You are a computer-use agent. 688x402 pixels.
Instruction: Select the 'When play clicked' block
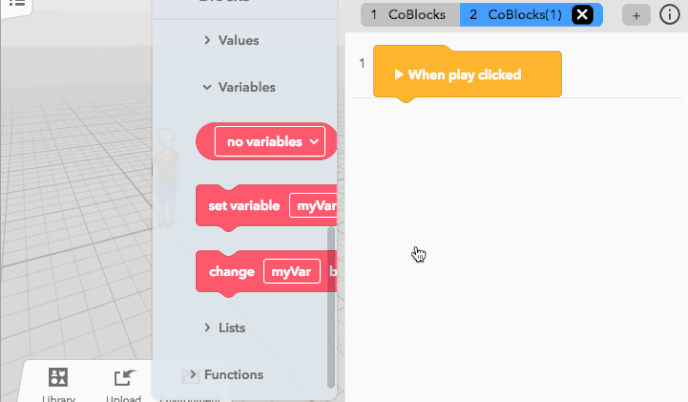tap(467, 74)
